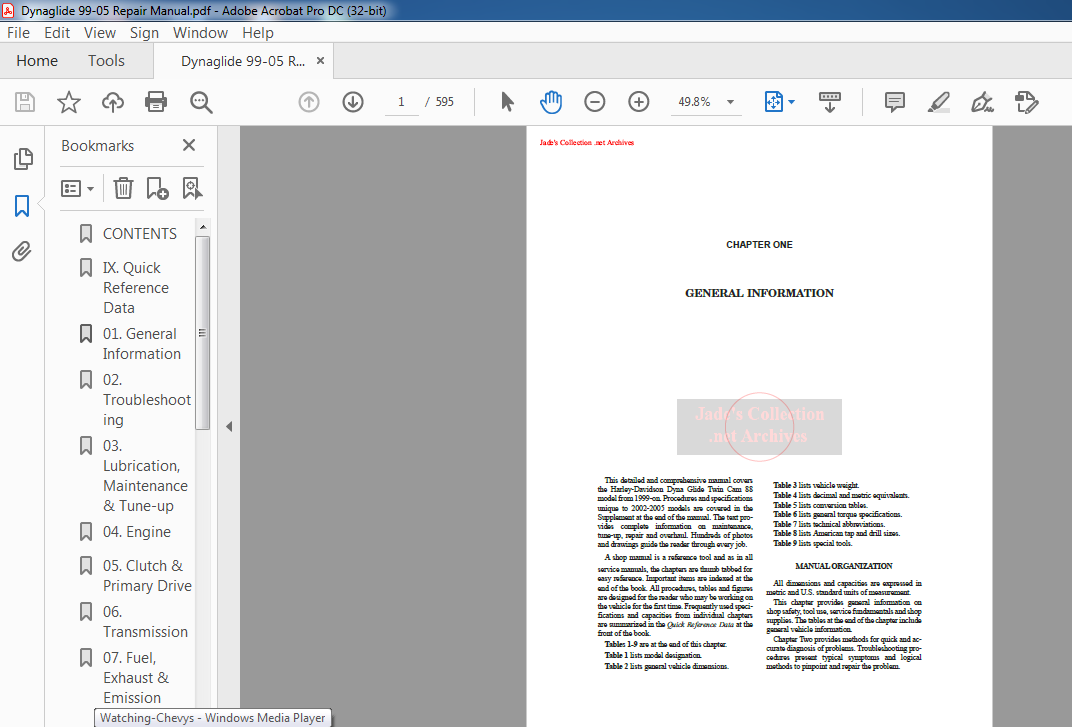Click the scrolling mode keyboard icon
The height and width of the screenshot is (727, 1072).
click(x=829, y=102)
